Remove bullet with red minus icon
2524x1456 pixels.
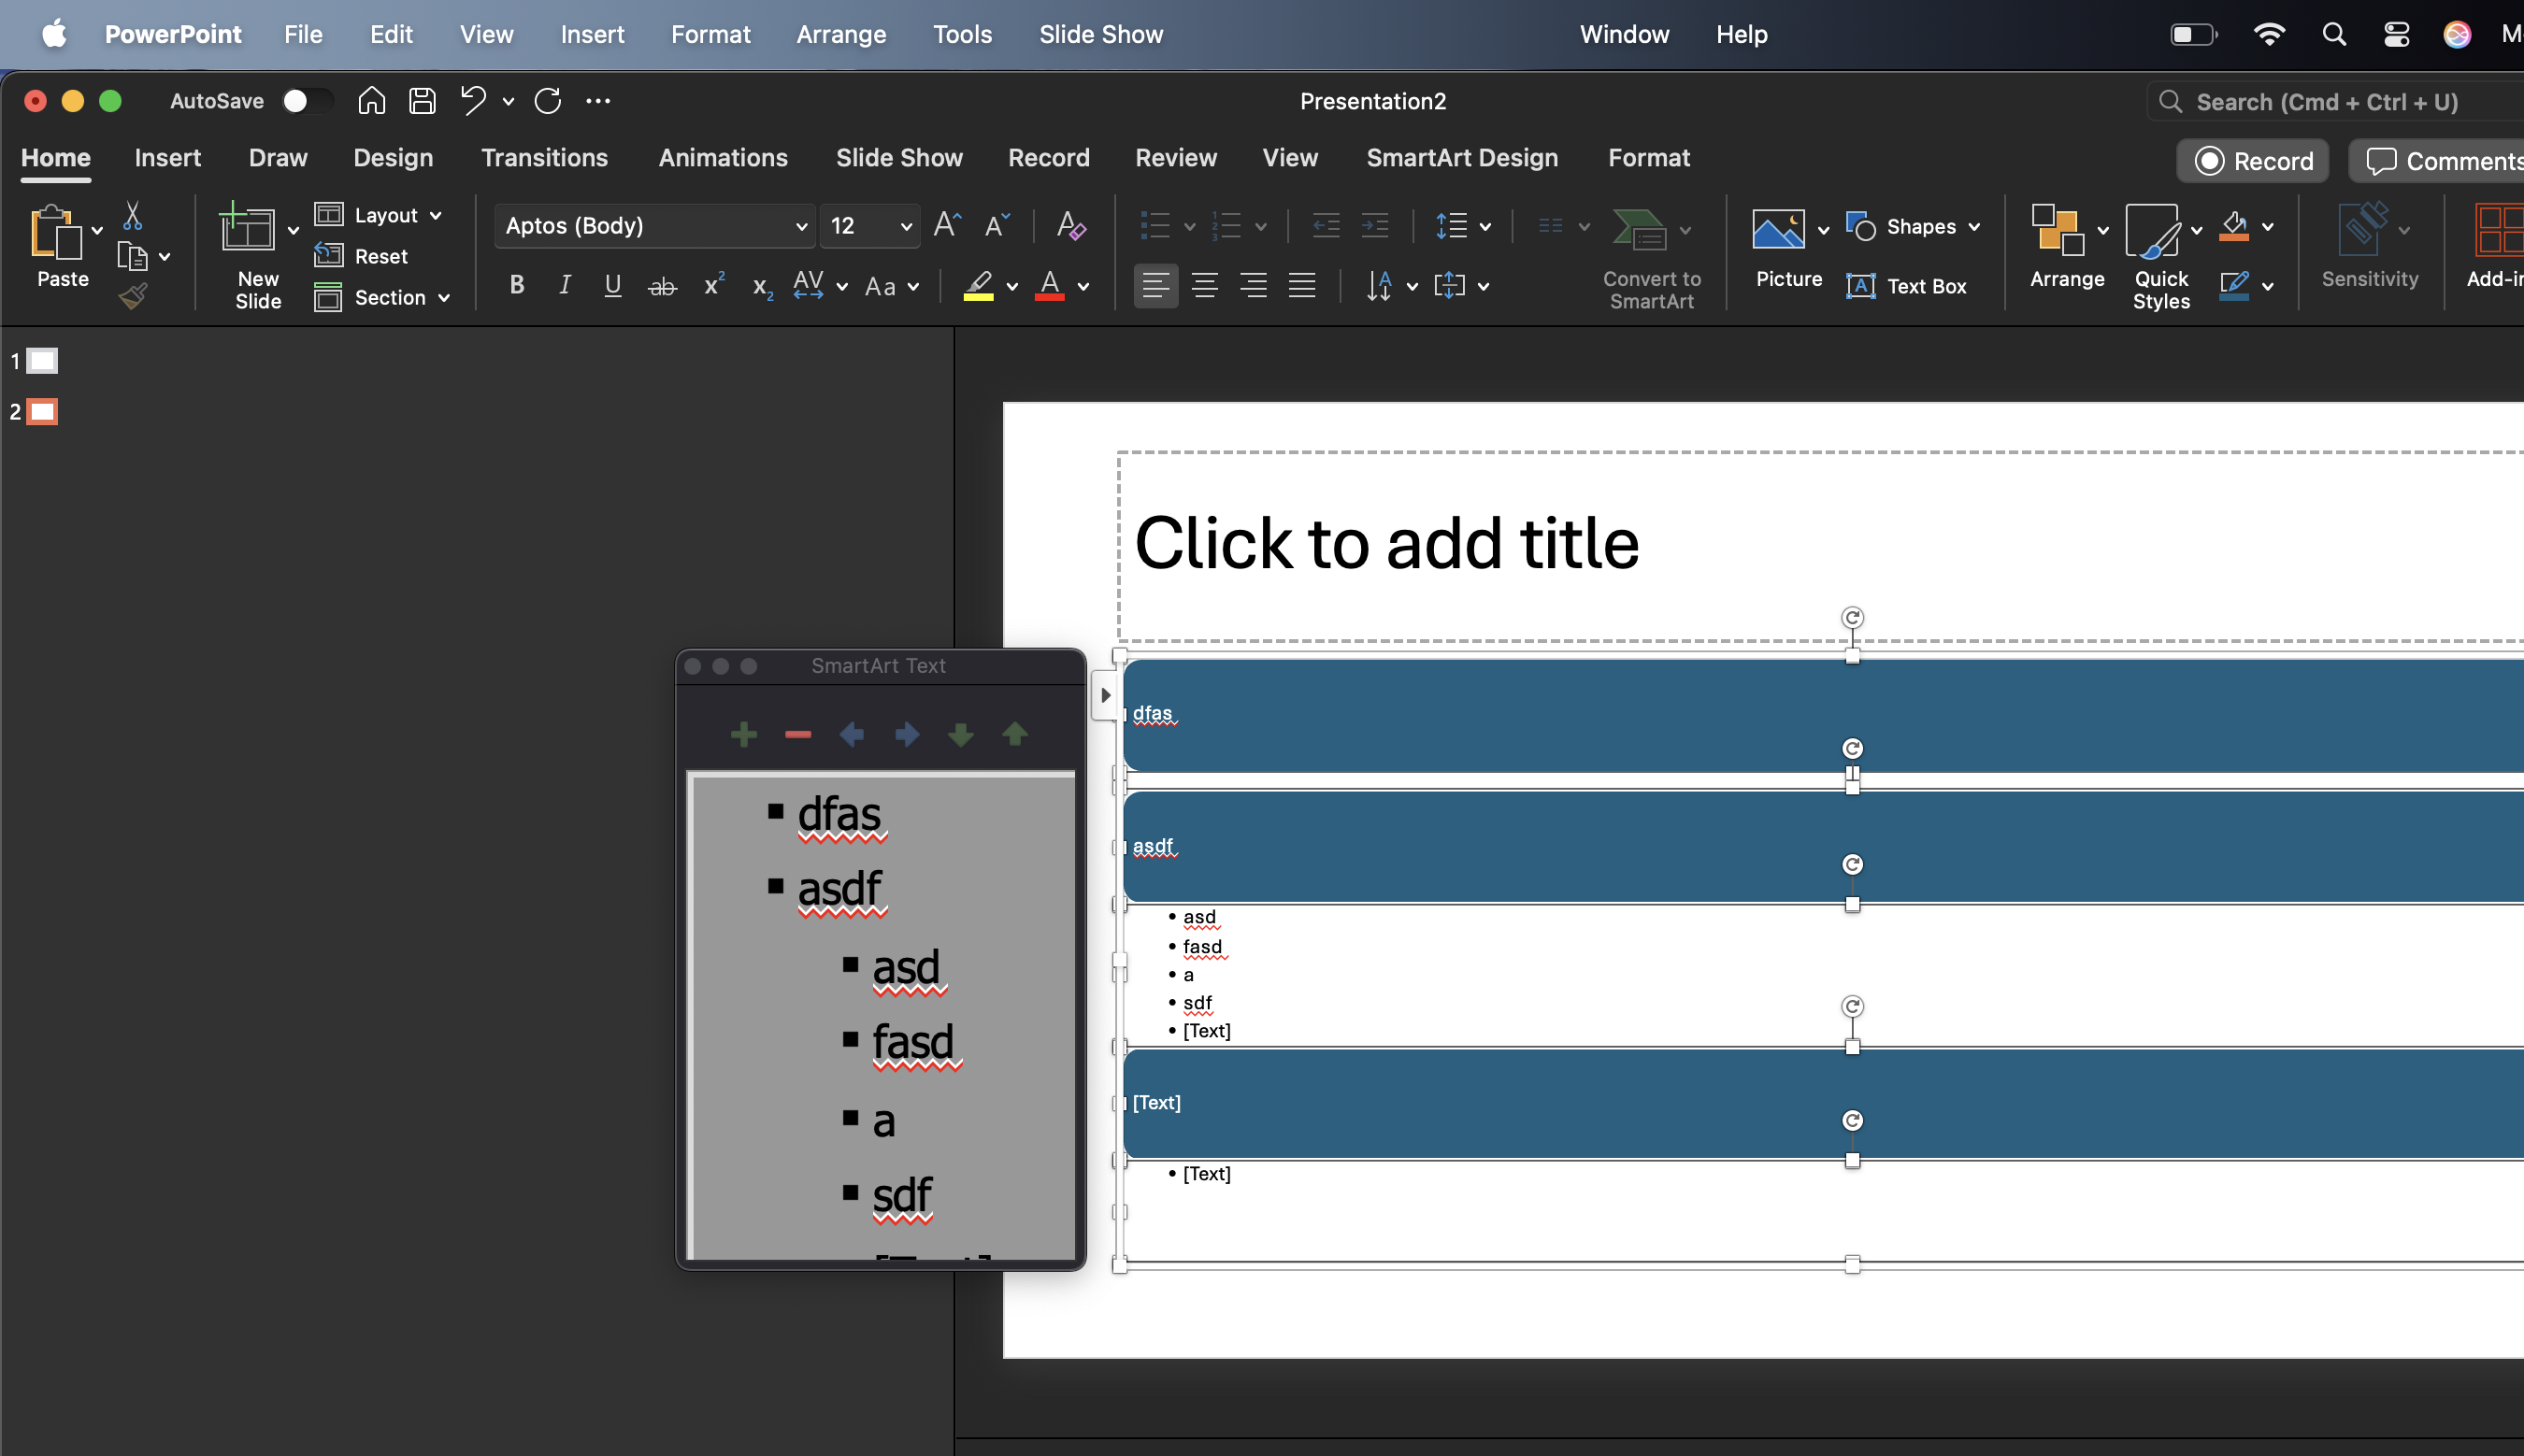click(x=798, y=735)
